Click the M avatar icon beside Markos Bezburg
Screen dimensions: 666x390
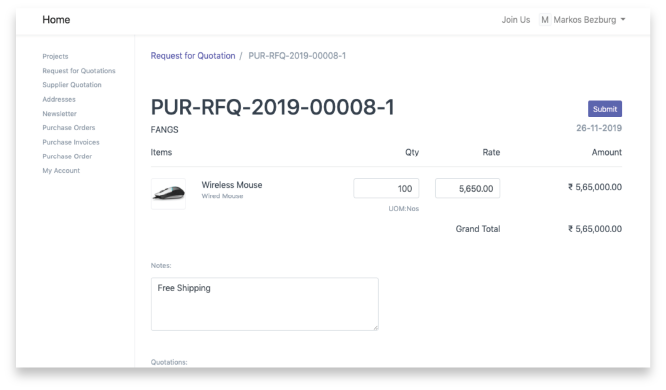point(545,20)
